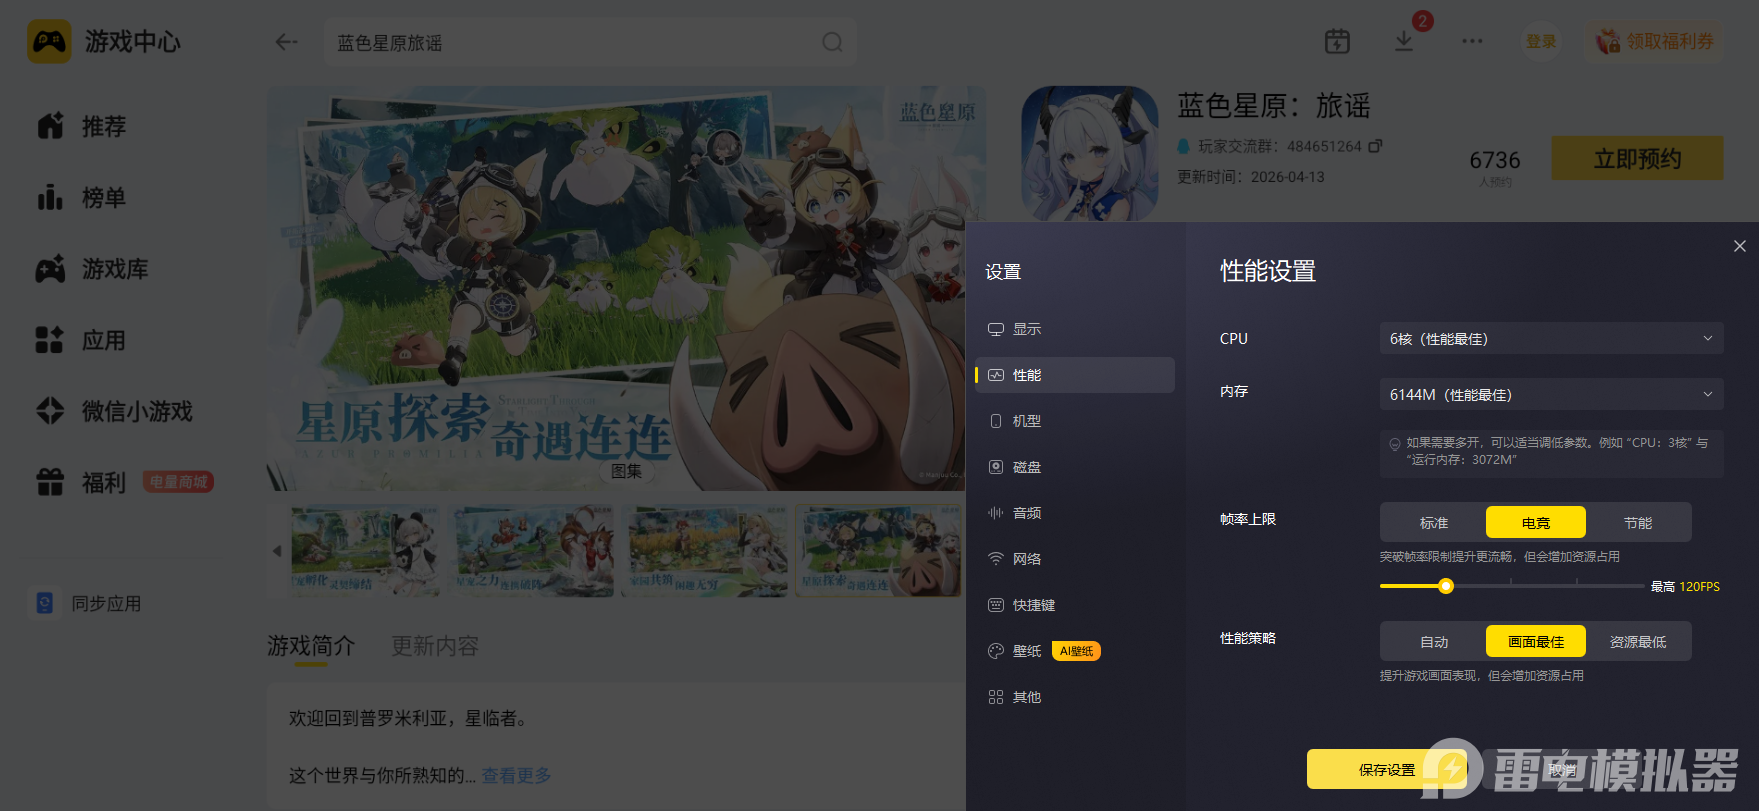Open the 显示 (Display) settings icon

coord(995,329)
